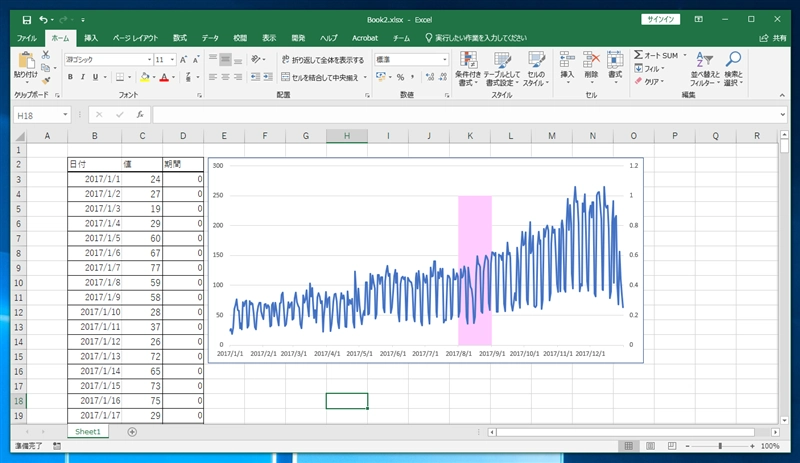Click the Tell Me search box

[x=476, y=38]
